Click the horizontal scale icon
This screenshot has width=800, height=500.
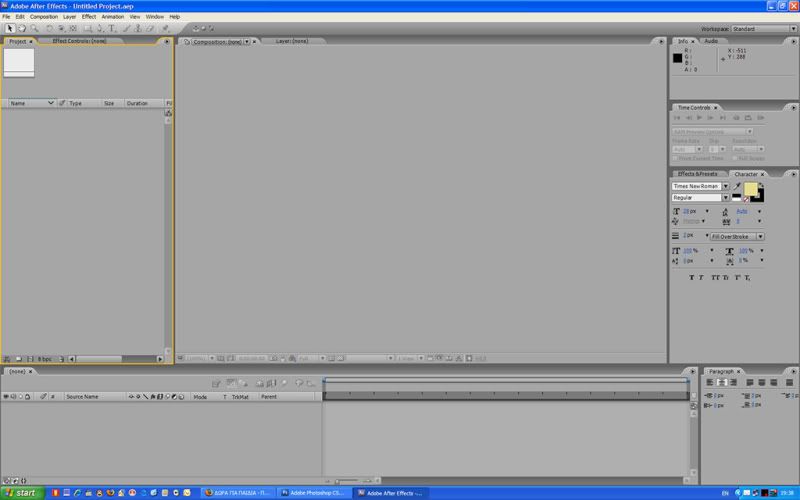coord(730,251)
